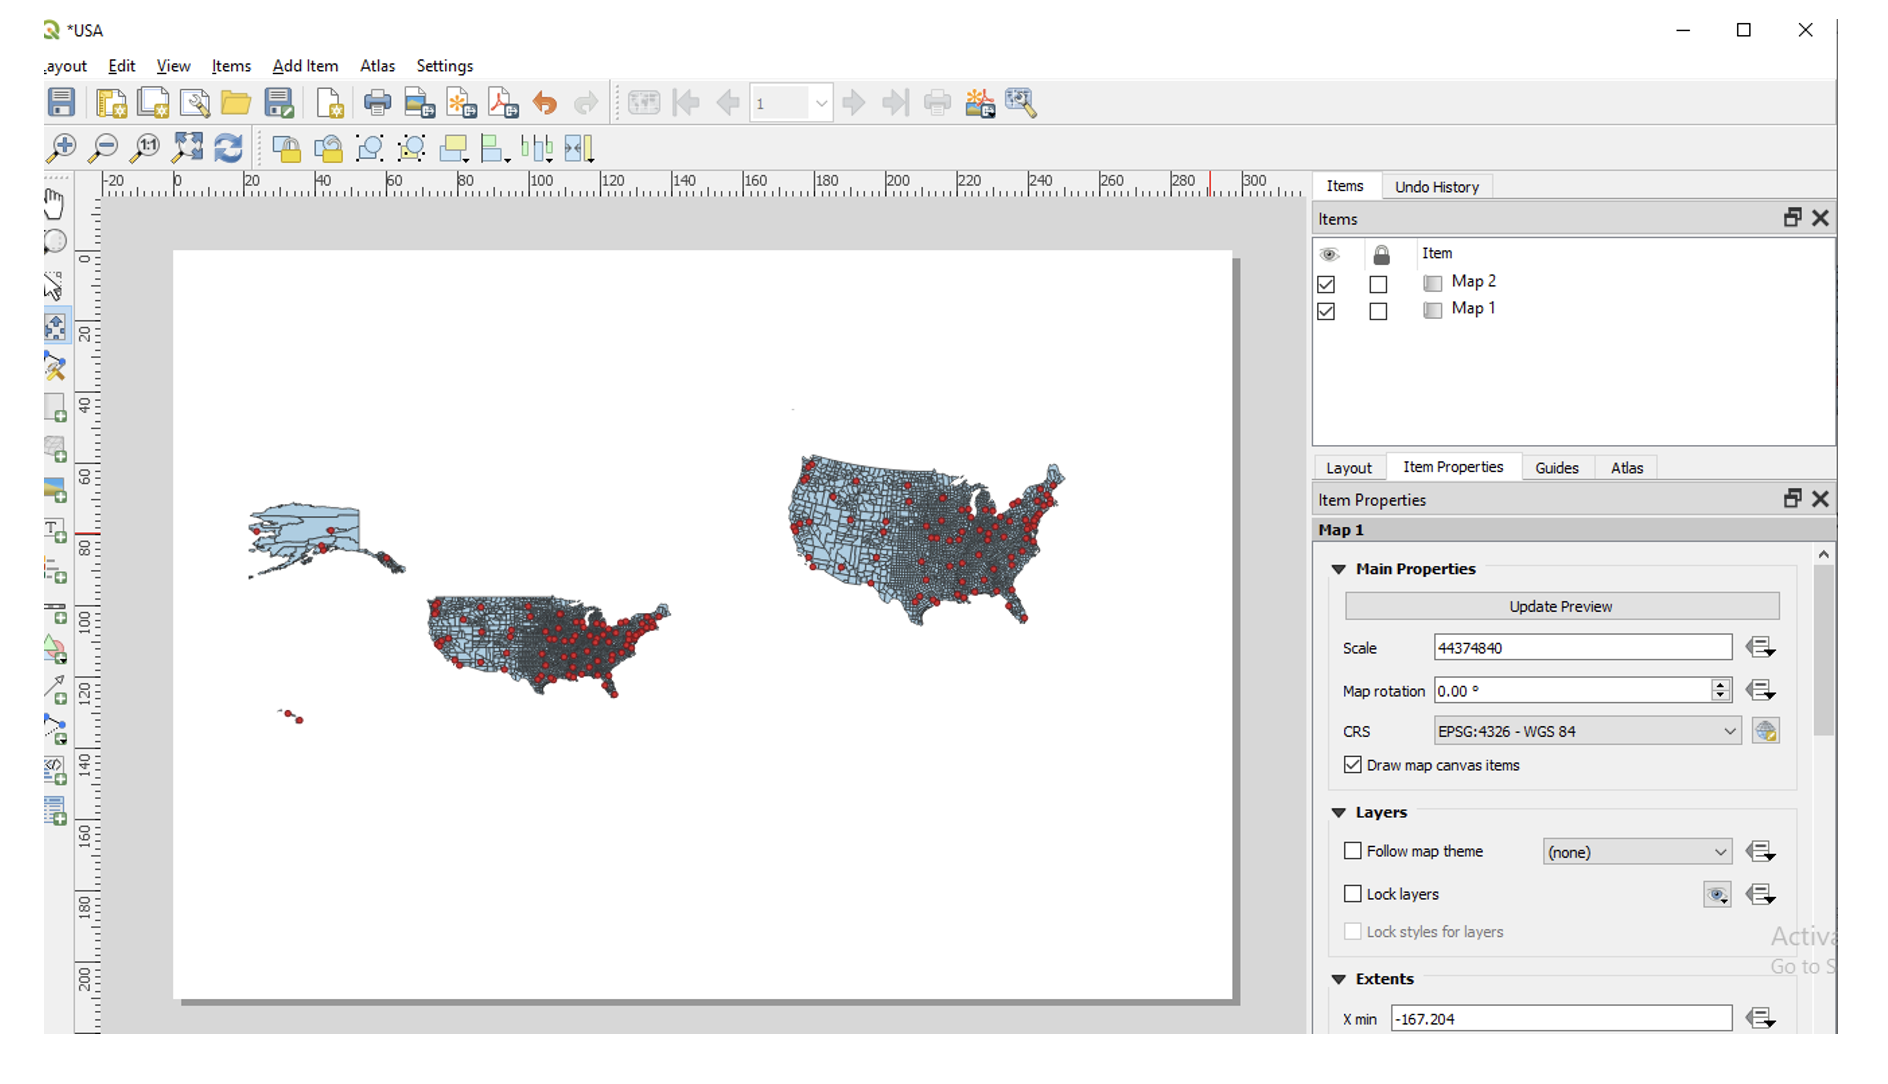
Task: Close the Items panel
Action: click(x=1820, y=218)
